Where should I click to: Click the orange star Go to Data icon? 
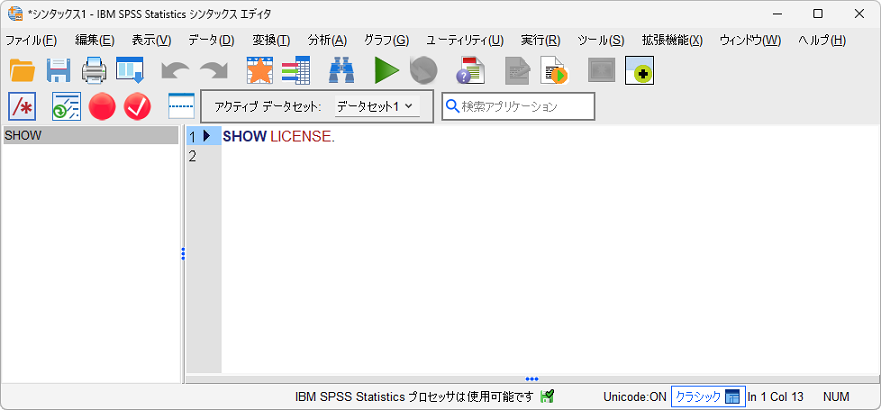[260, 70]
